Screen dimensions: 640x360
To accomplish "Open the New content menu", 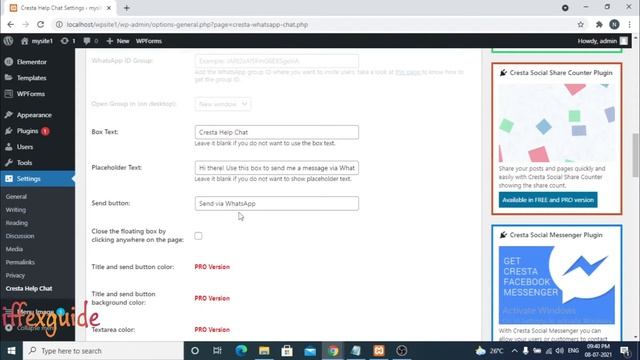I will click(x=118, y=41).
